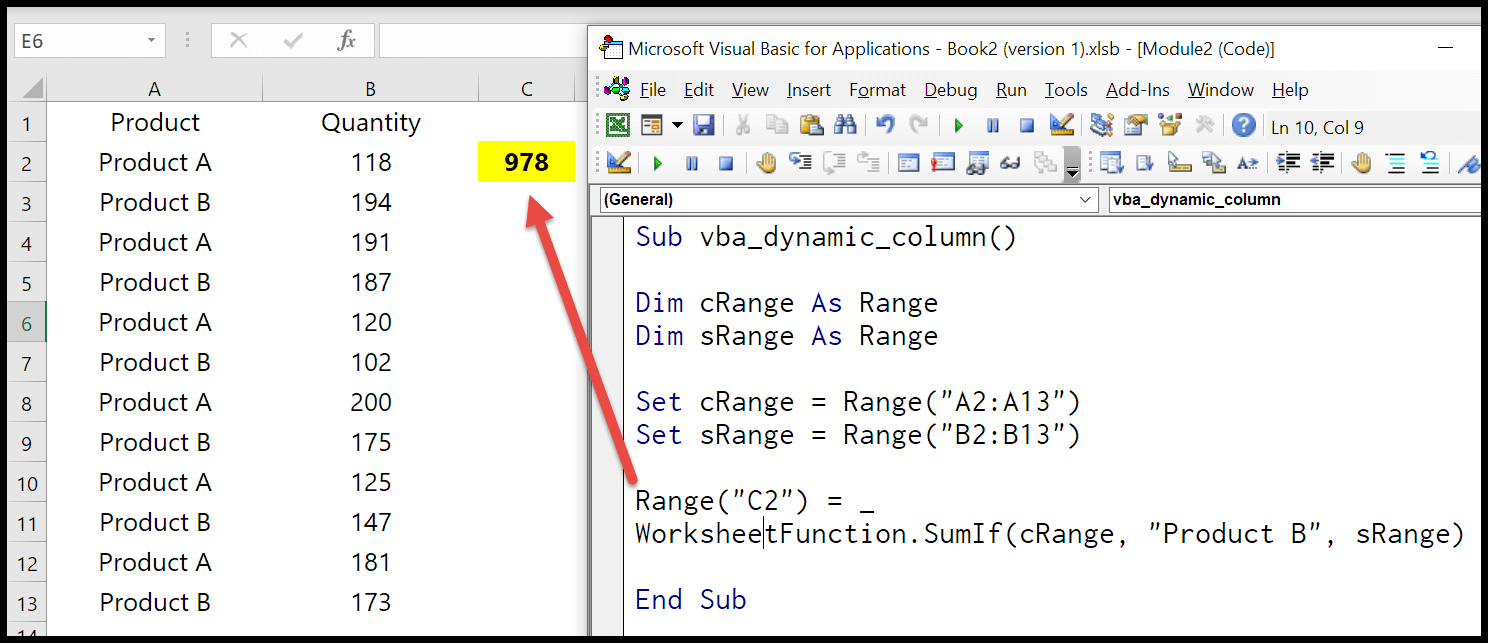Reset code execution using the stop icon
Viewport: 1488px width, 643px height.
pos(1025,124)
